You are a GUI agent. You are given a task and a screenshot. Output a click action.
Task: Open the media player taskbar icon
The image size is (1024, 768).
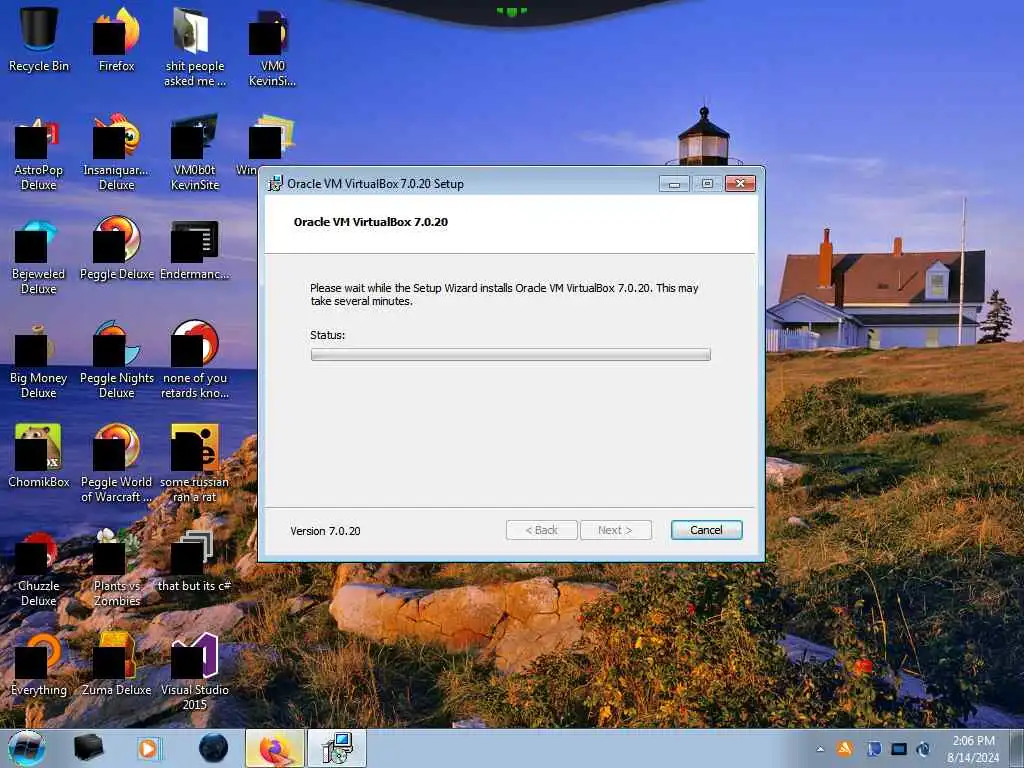point(148,748)
